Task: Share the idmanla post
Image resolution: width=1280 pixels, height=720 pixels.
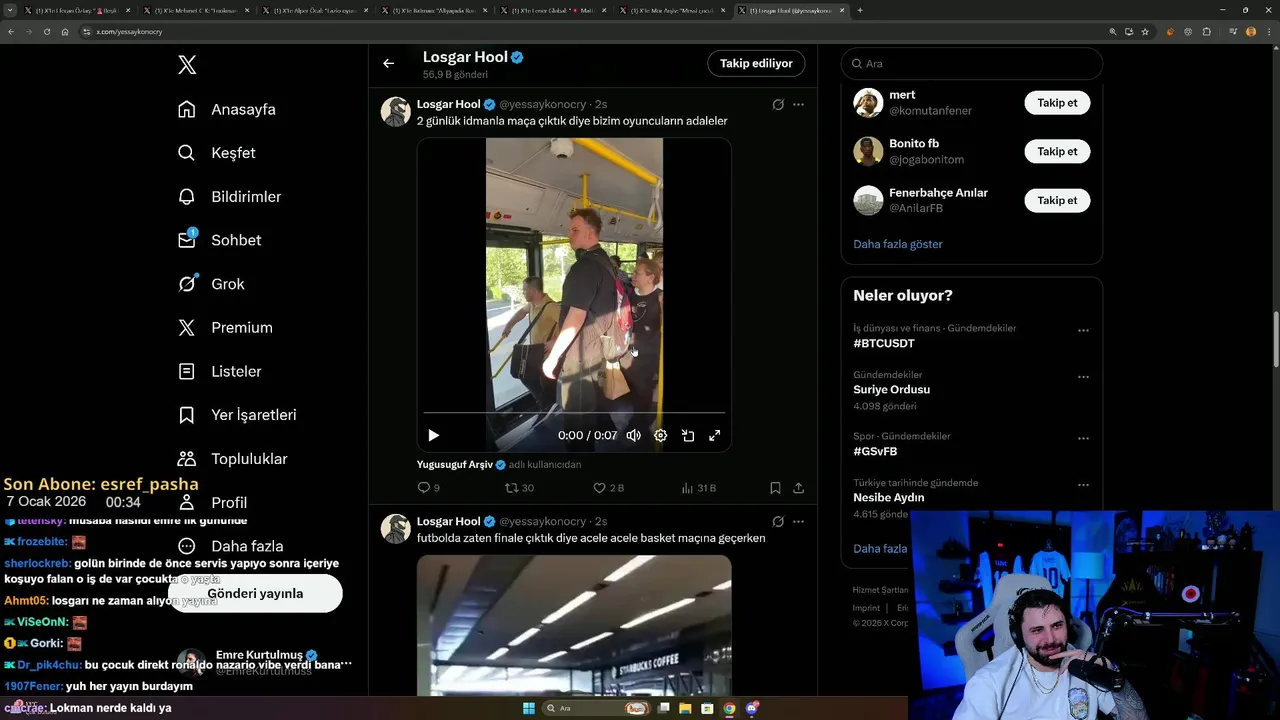Action: tap(798, 488)
